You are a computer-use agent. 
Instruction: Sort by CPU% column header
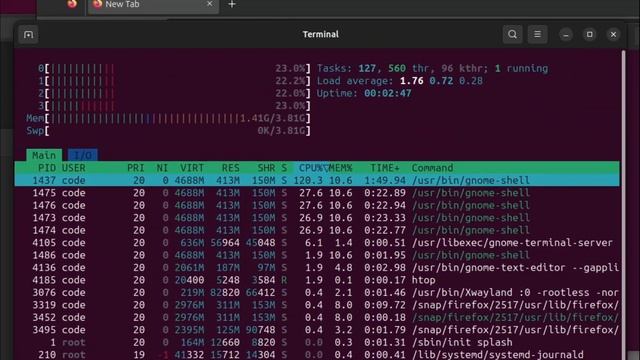click(x=311, y=168)
